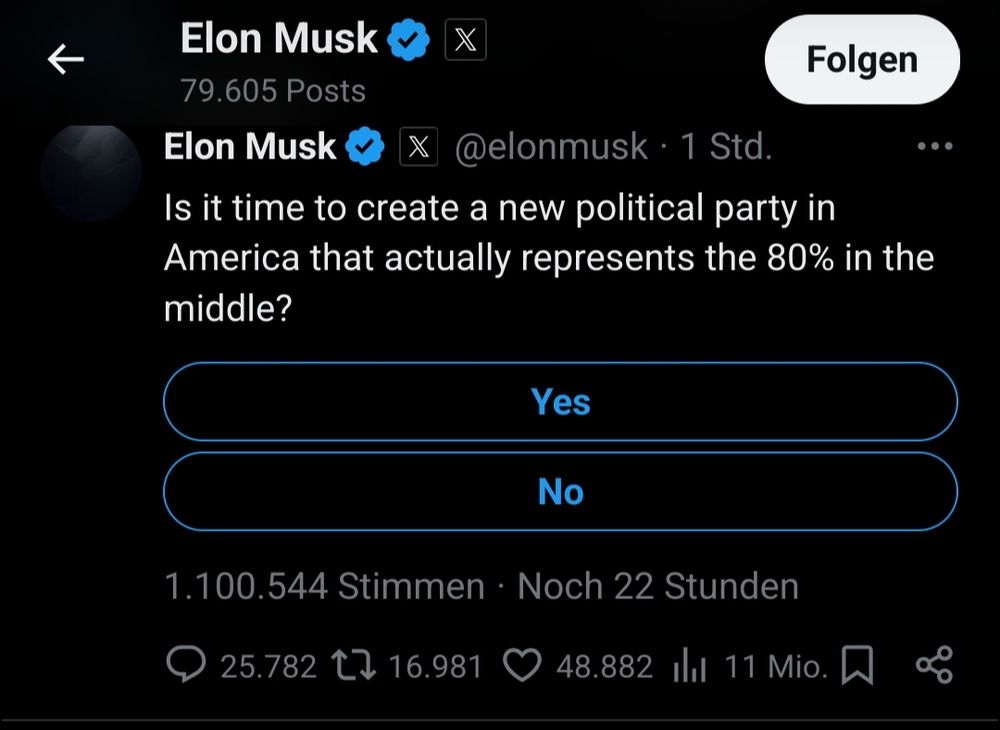This screenshot has width=1000, height=730.
Task: Share the post via share icon
Action: (934, 665)
